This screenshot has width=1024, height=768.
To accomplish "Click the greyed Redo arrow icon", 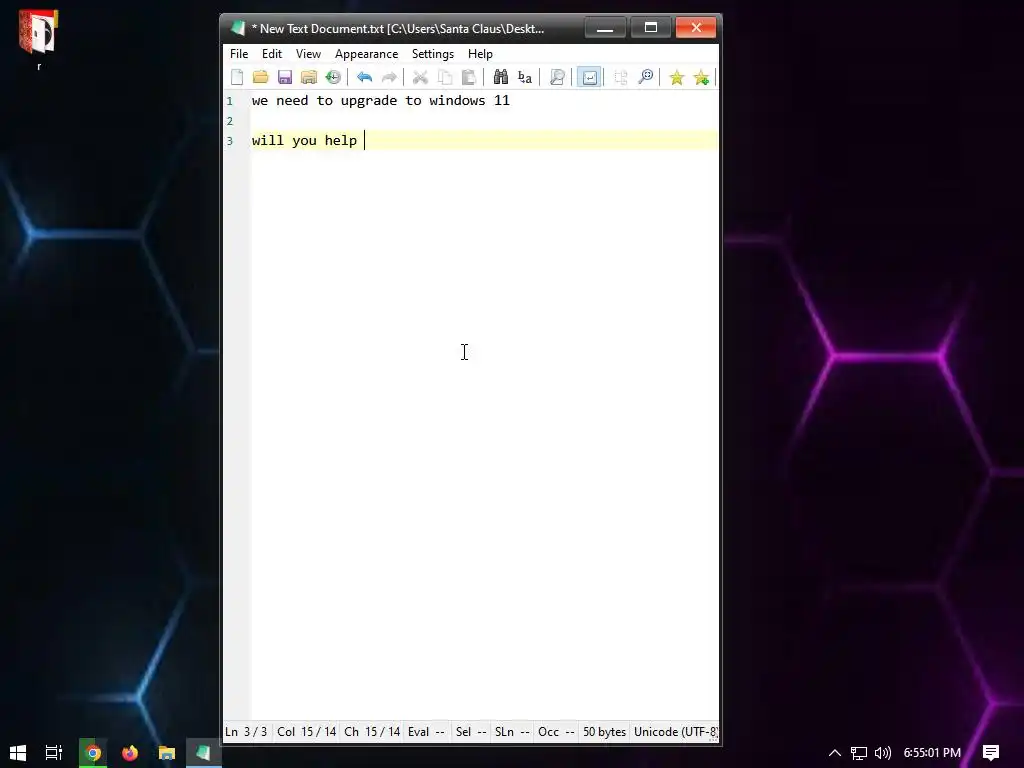I will [389, 77].
